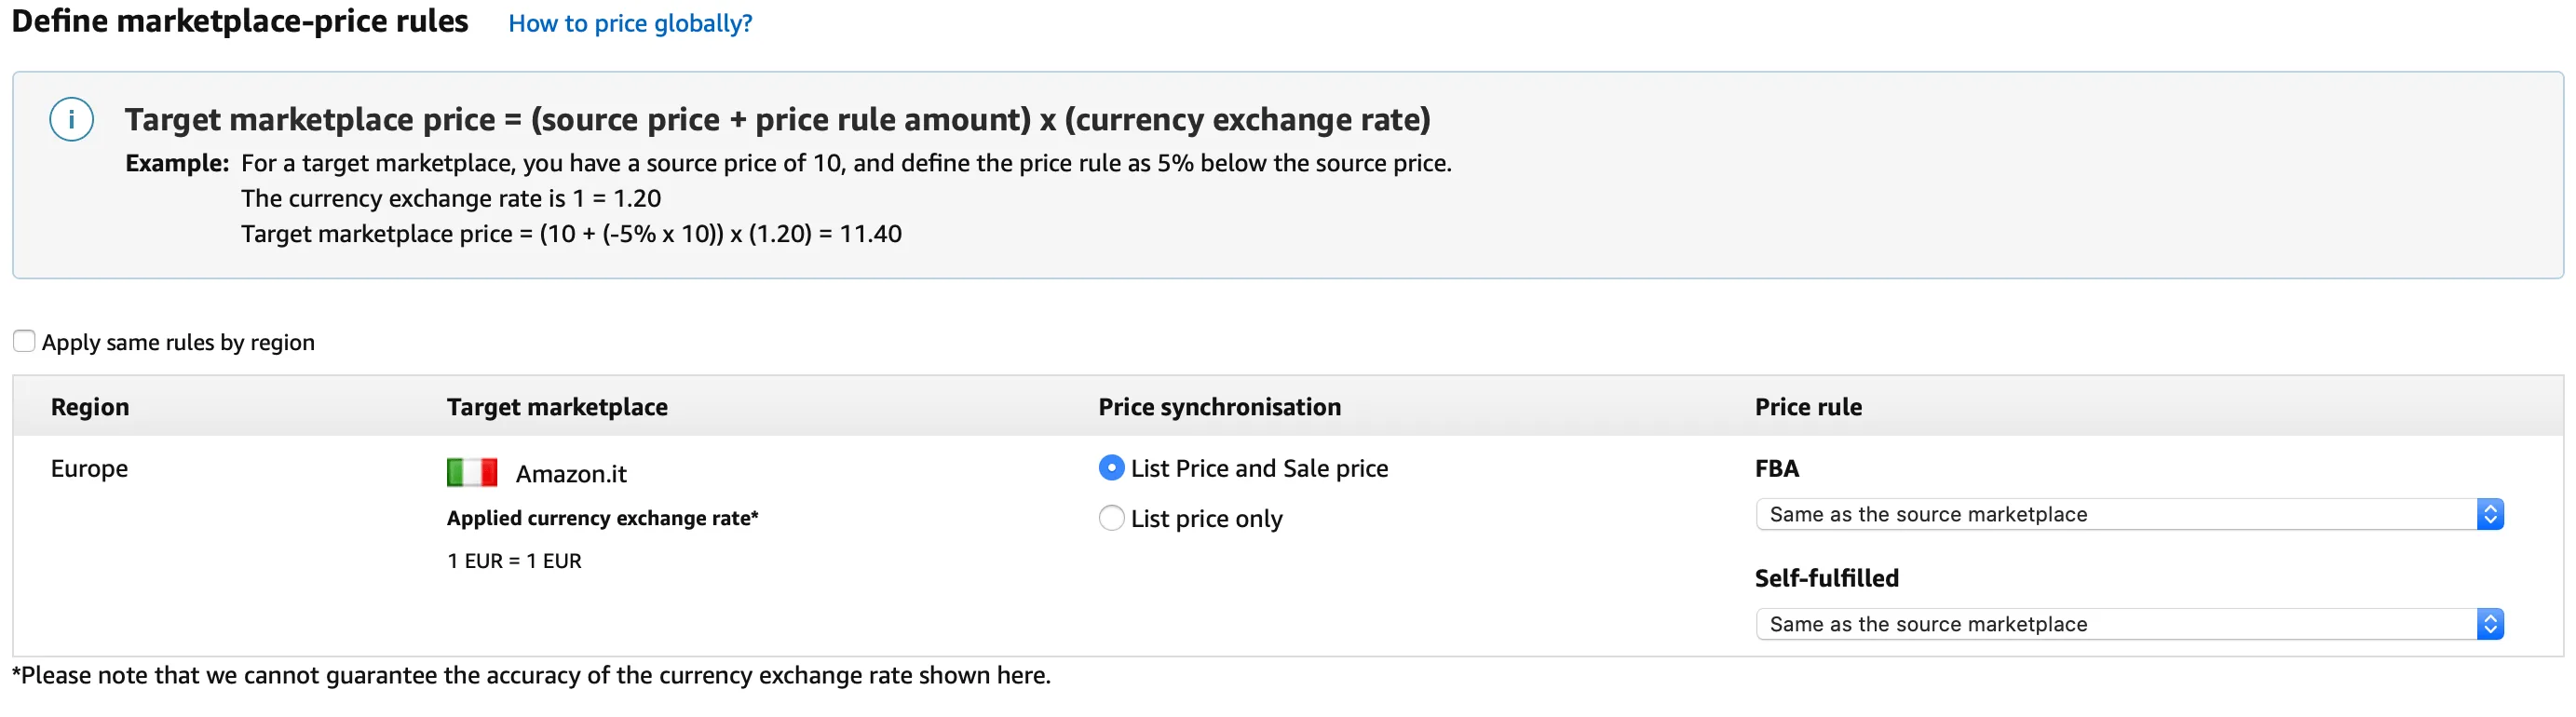Select 'List Price and Sale price' radio
Viewport: 2576px width, 717px height.
pyautogui.click(x=1111, y=467)
